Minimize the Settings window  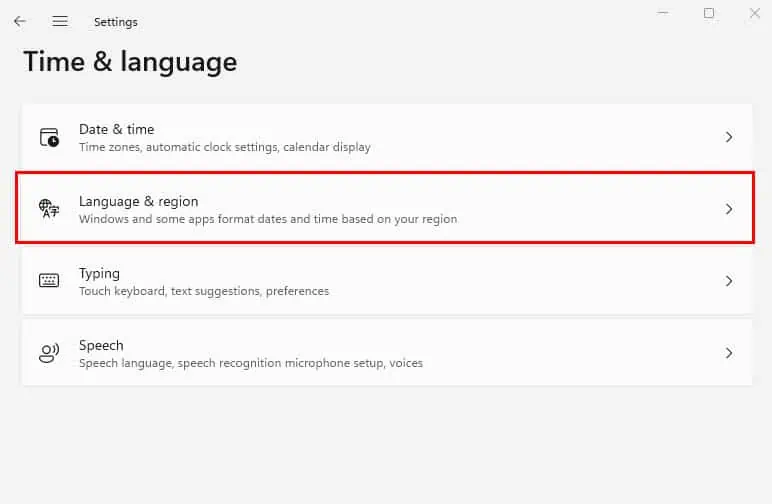pyautogui.click(x=664, y=13)
